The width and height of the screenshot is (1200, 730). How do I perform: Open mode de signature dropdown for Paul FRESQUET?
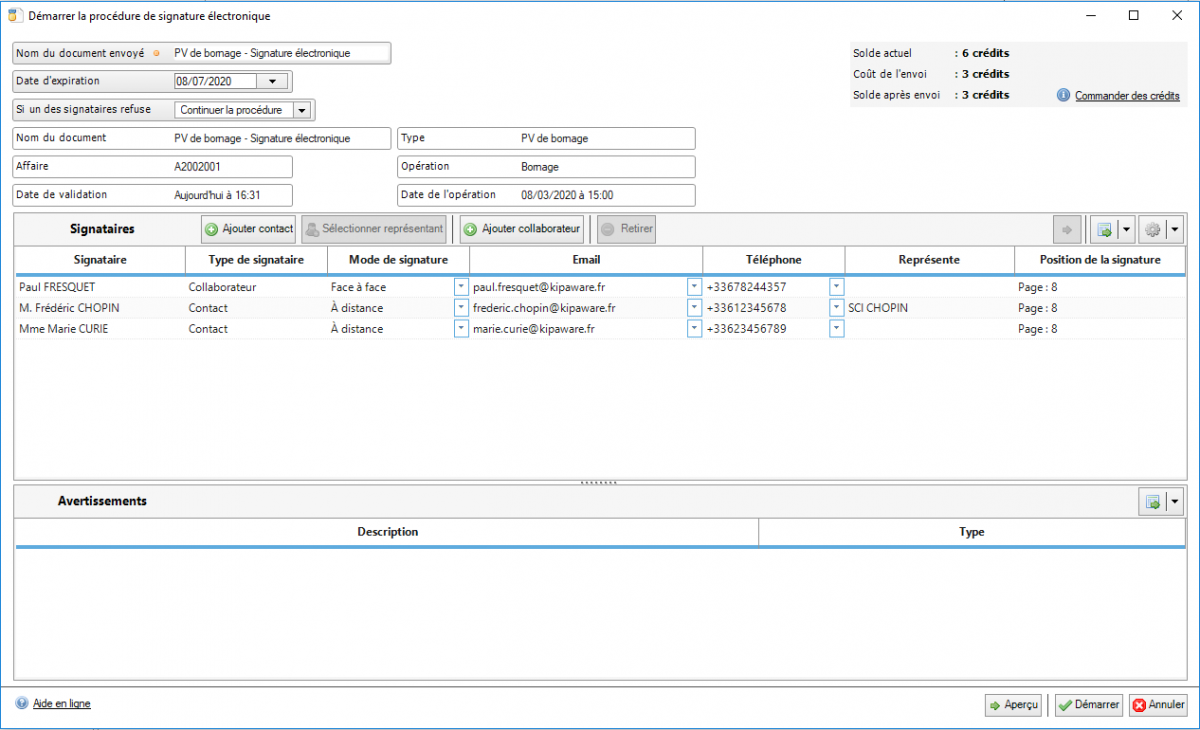click(461, 287)
